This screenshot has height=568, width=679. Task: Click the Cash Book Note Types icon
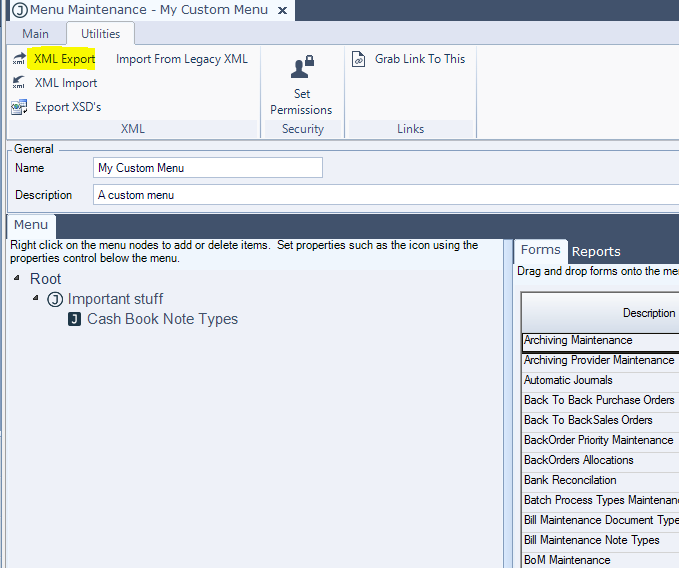point(75,319)
